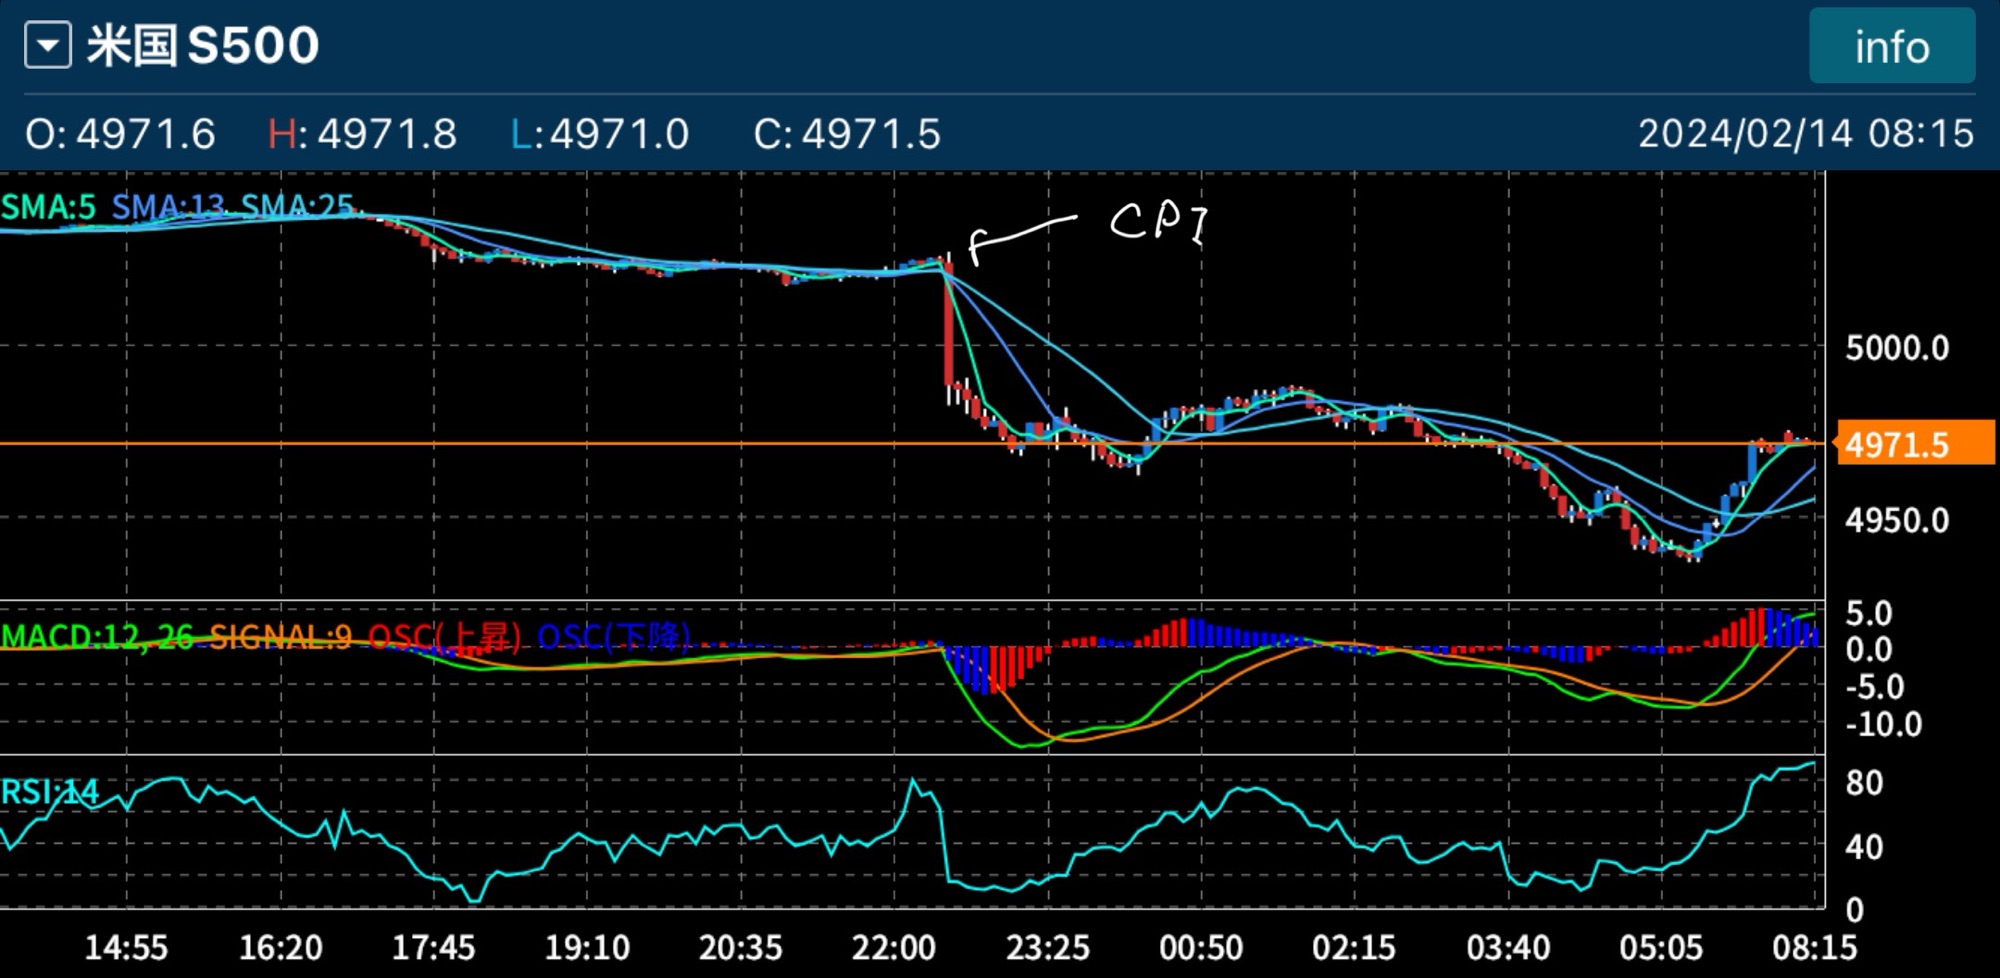Open the symbol dropdown arrow beside 米国S500
The height and width of the screenshot is (978, 2000).
pyautogui.click(x=48, y=46)
